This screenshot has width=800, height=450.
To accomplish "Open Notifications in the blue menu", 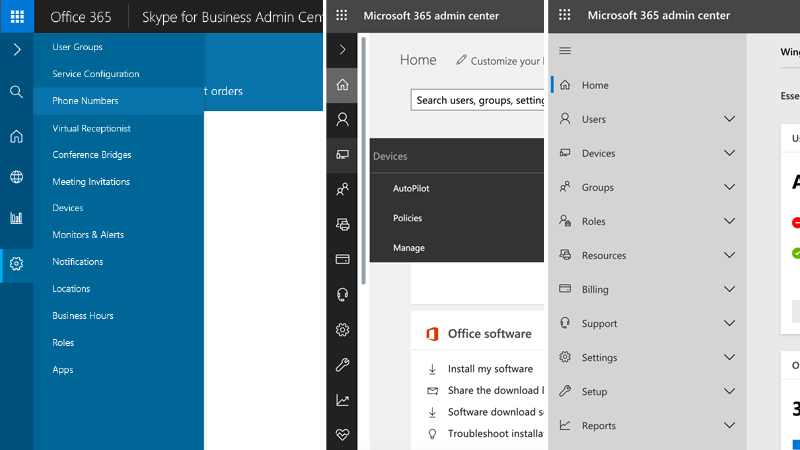I will (78, 262).
